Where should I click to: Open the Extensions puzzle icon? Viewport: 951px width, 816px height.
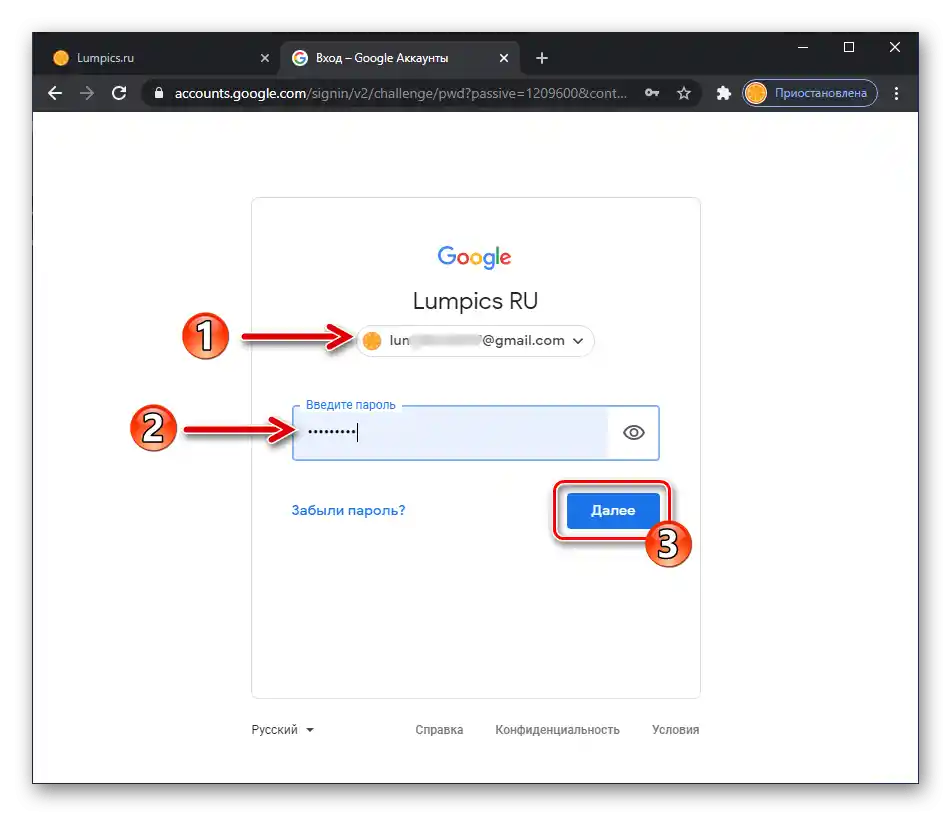pyautogui.click(x=723, y=93)
